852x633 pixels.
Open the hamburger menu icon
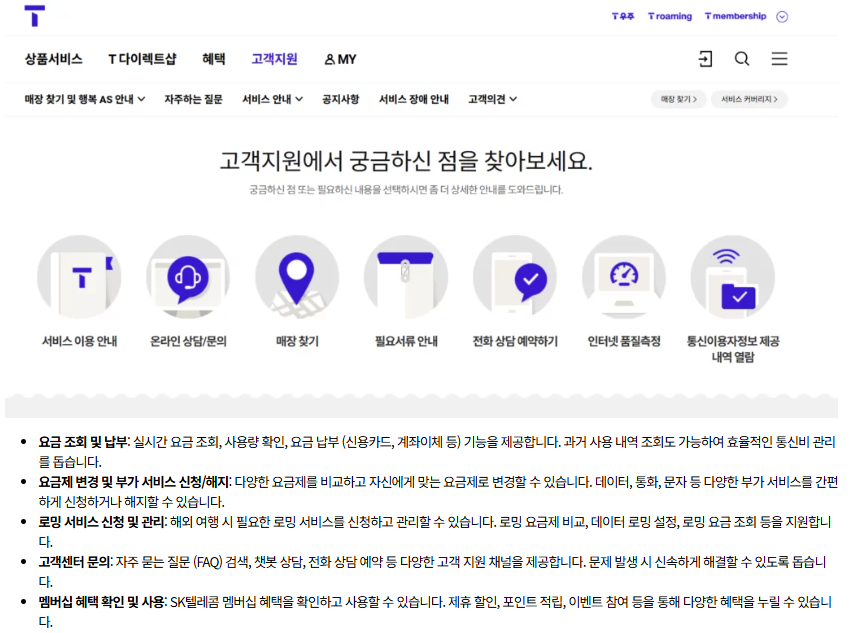[779, 59]
